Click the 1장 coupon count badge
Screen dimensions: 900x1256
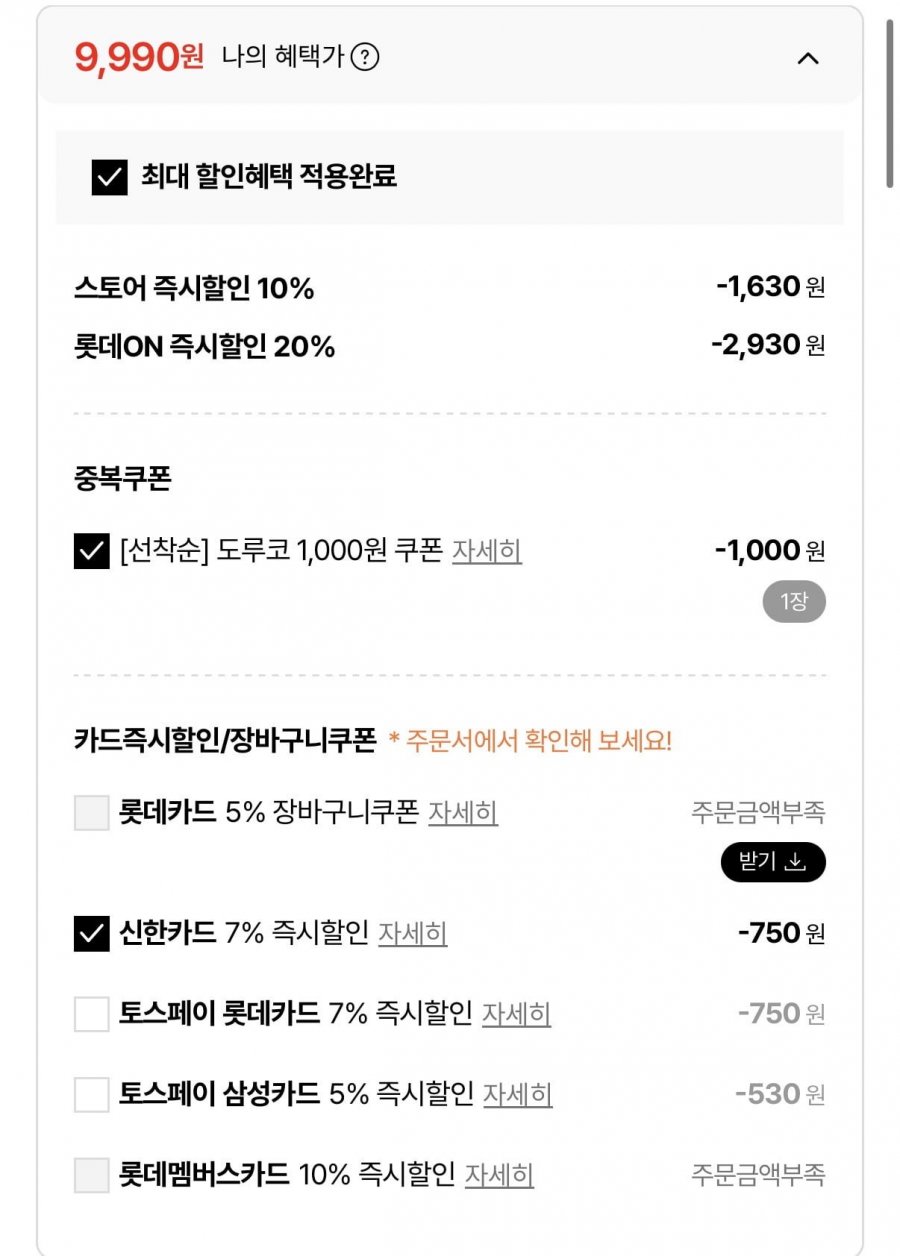point(793,602)
